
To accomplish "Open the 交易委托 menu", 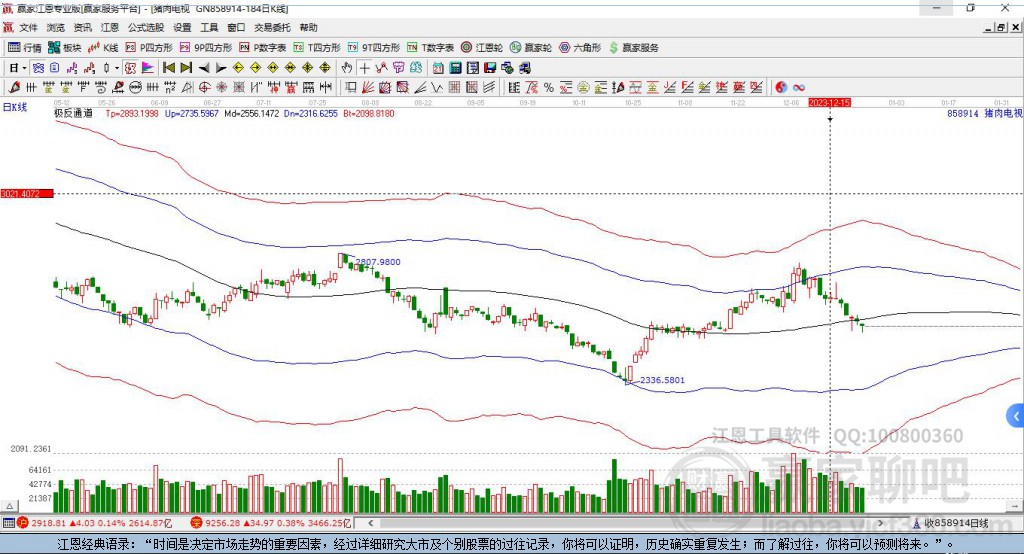I will [x=272, y=27].
